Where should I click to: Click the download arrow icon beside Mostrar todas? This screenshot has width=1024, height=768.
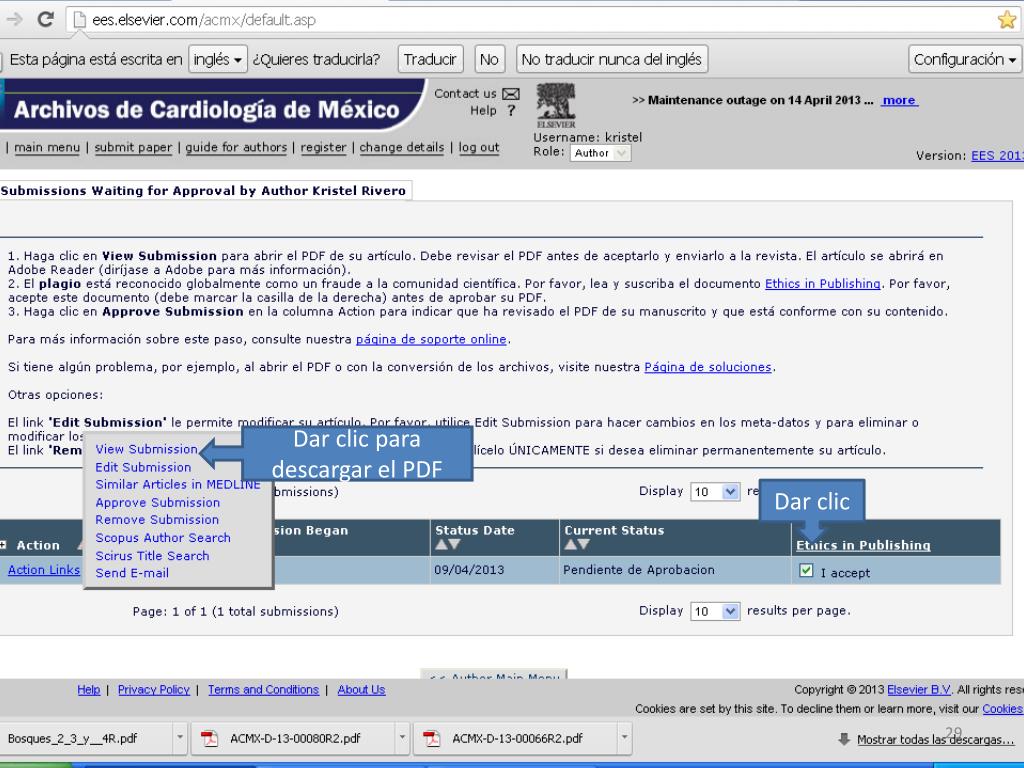coord(844,739)
